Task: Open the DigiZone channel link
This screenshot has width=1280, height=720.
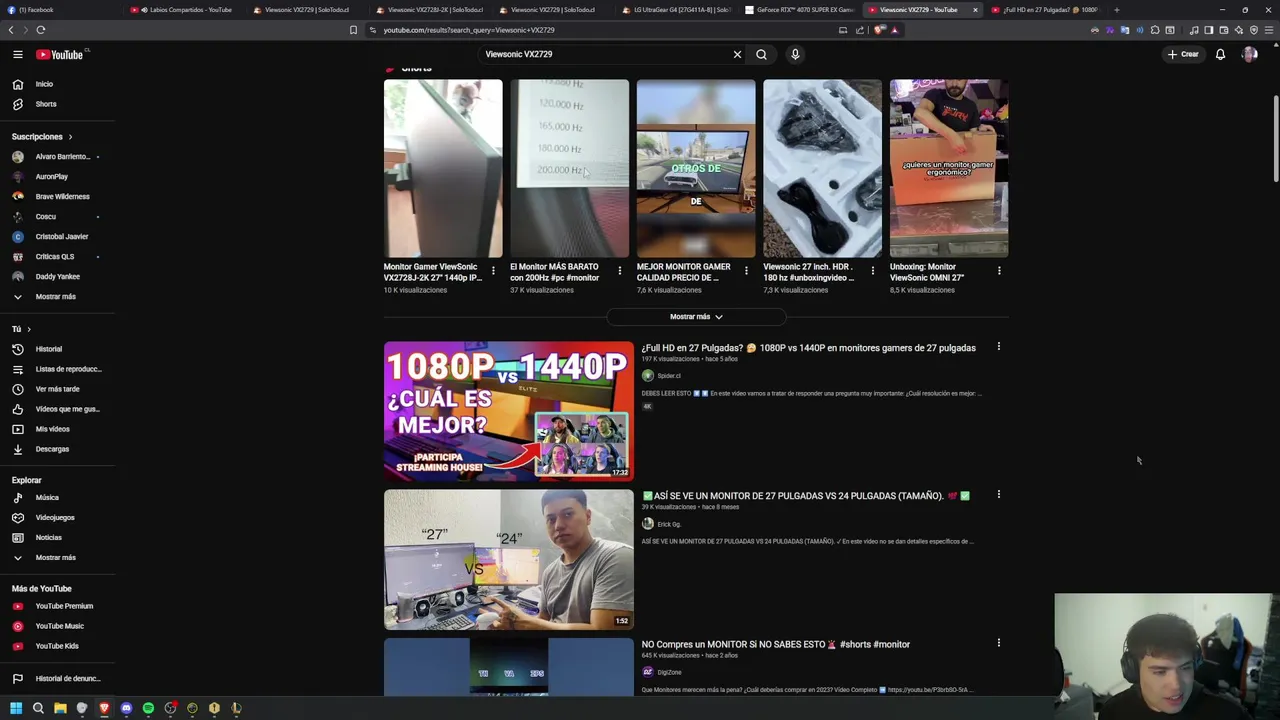Action: [x=669, y=672]
